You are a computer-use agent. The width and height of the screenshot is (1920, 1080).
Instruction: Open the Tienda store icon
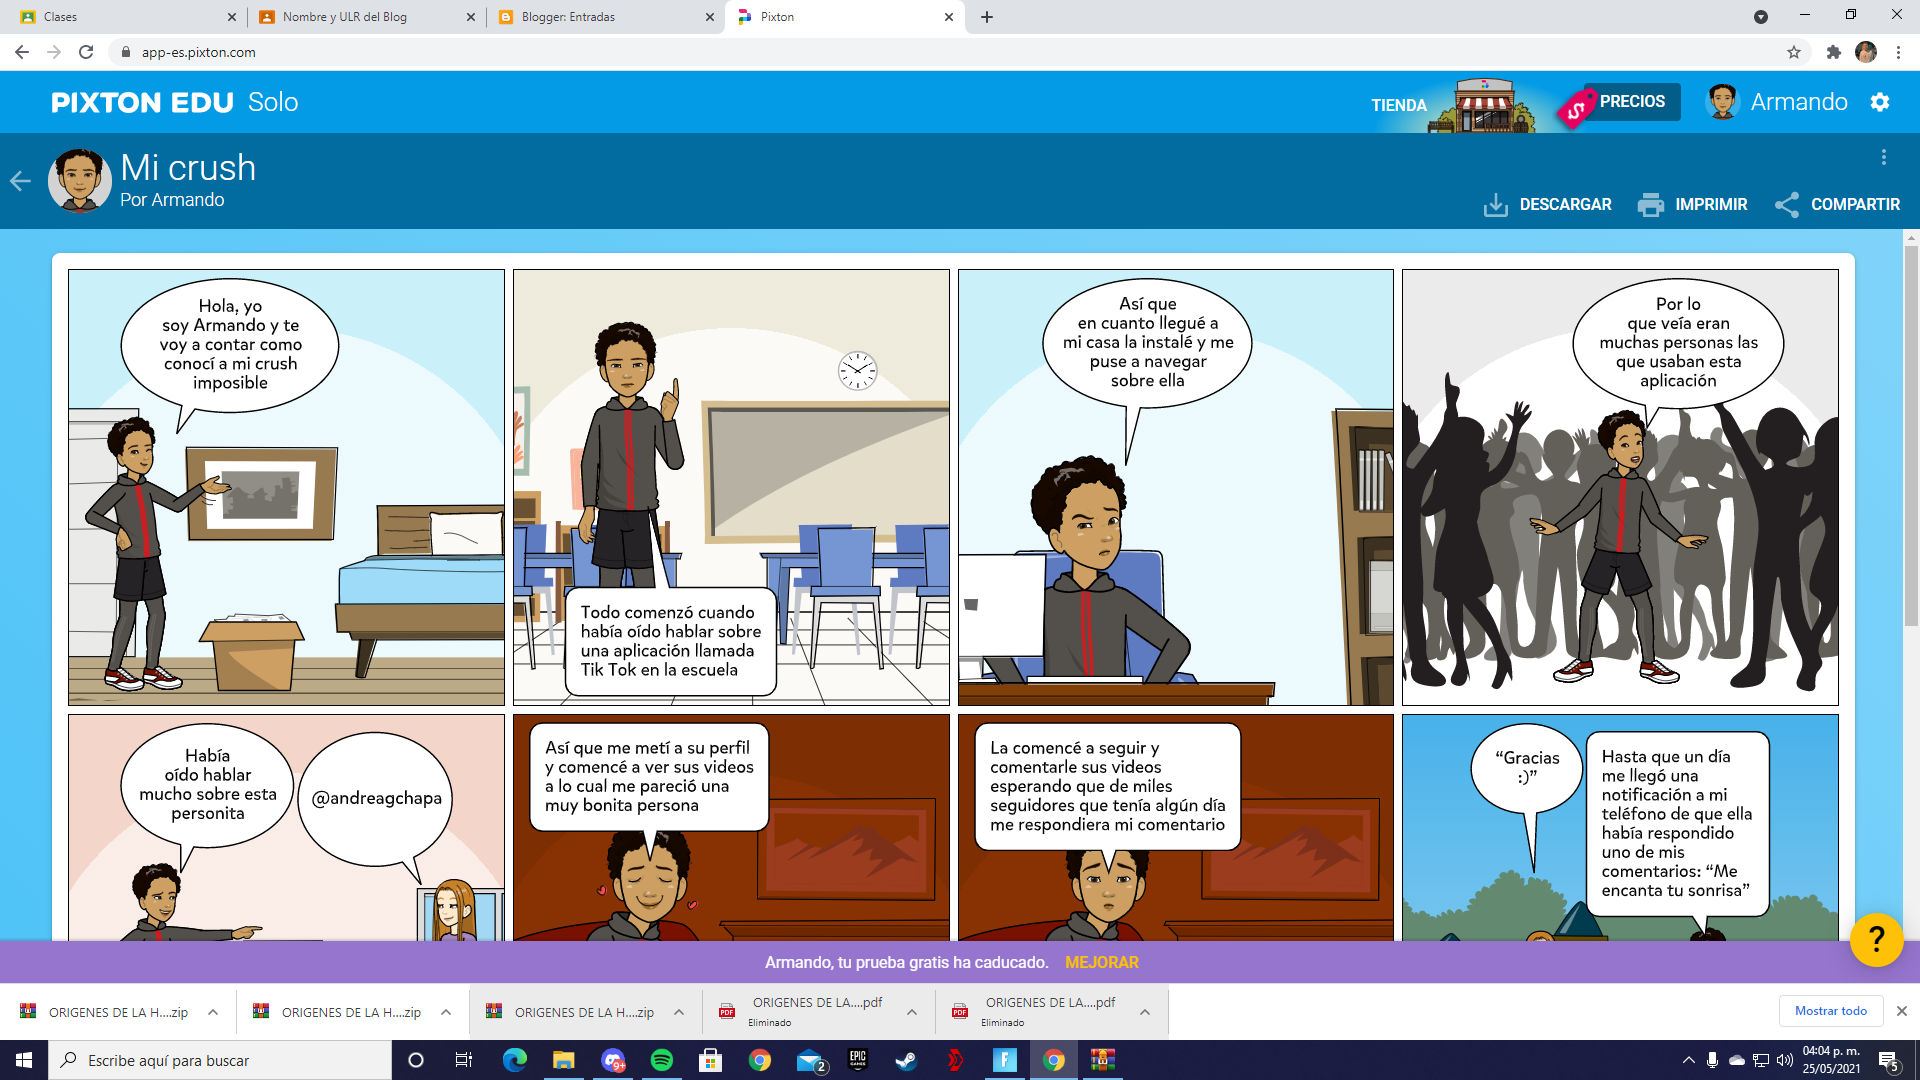(1481, 106)
